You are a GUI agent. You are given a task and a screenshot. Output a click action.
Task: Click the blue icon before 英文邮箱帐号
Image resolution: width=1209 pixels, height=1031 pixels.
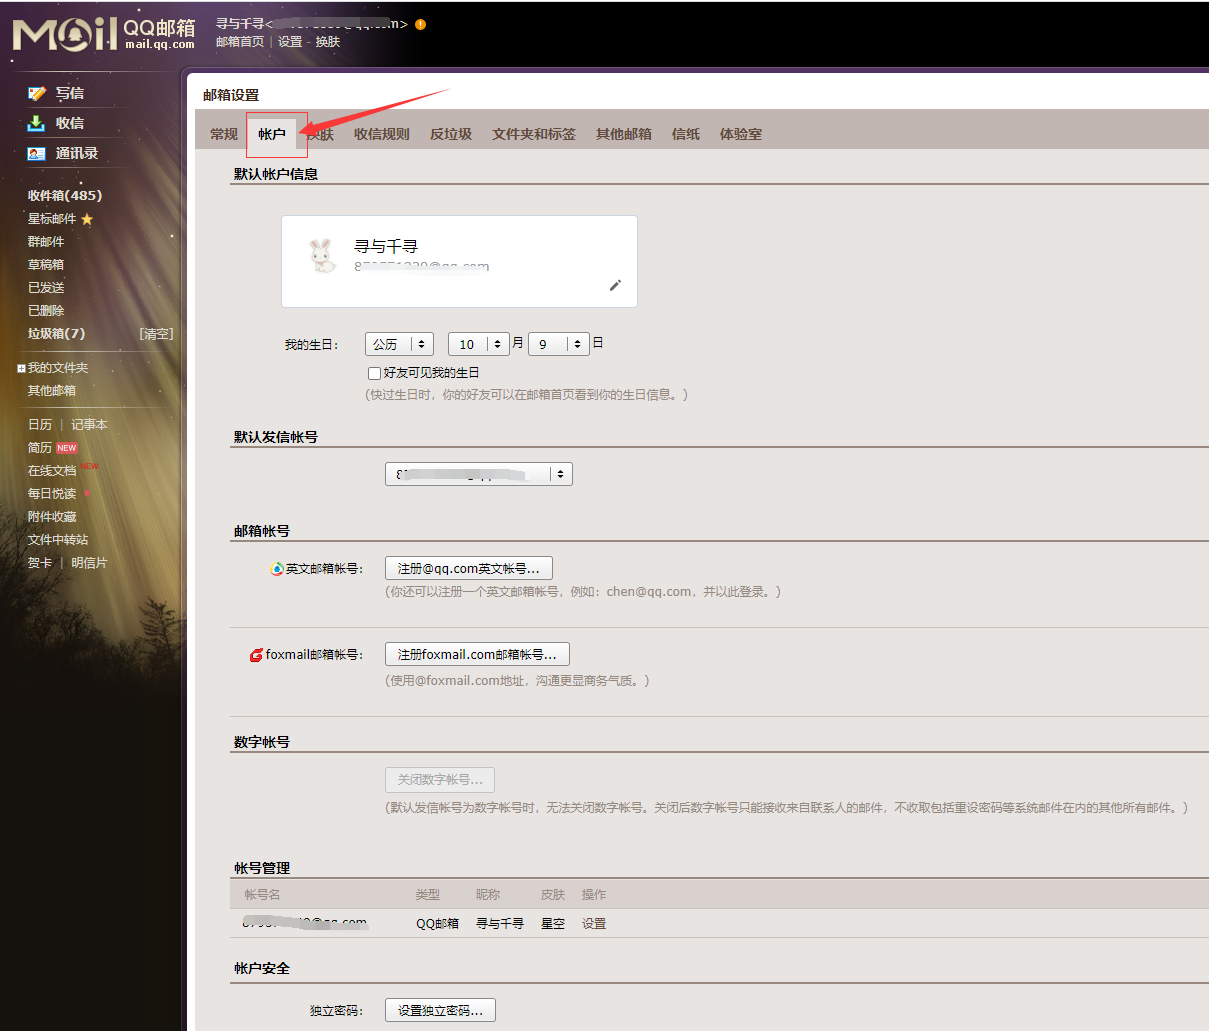pos(277,568)
